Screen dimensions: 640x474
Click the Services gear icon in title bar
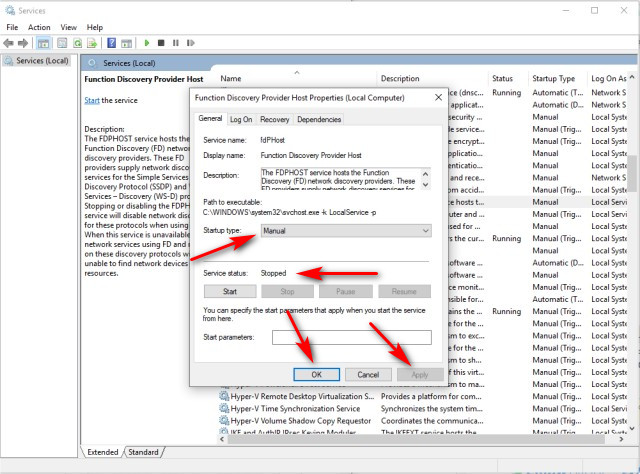coord(10,10)
